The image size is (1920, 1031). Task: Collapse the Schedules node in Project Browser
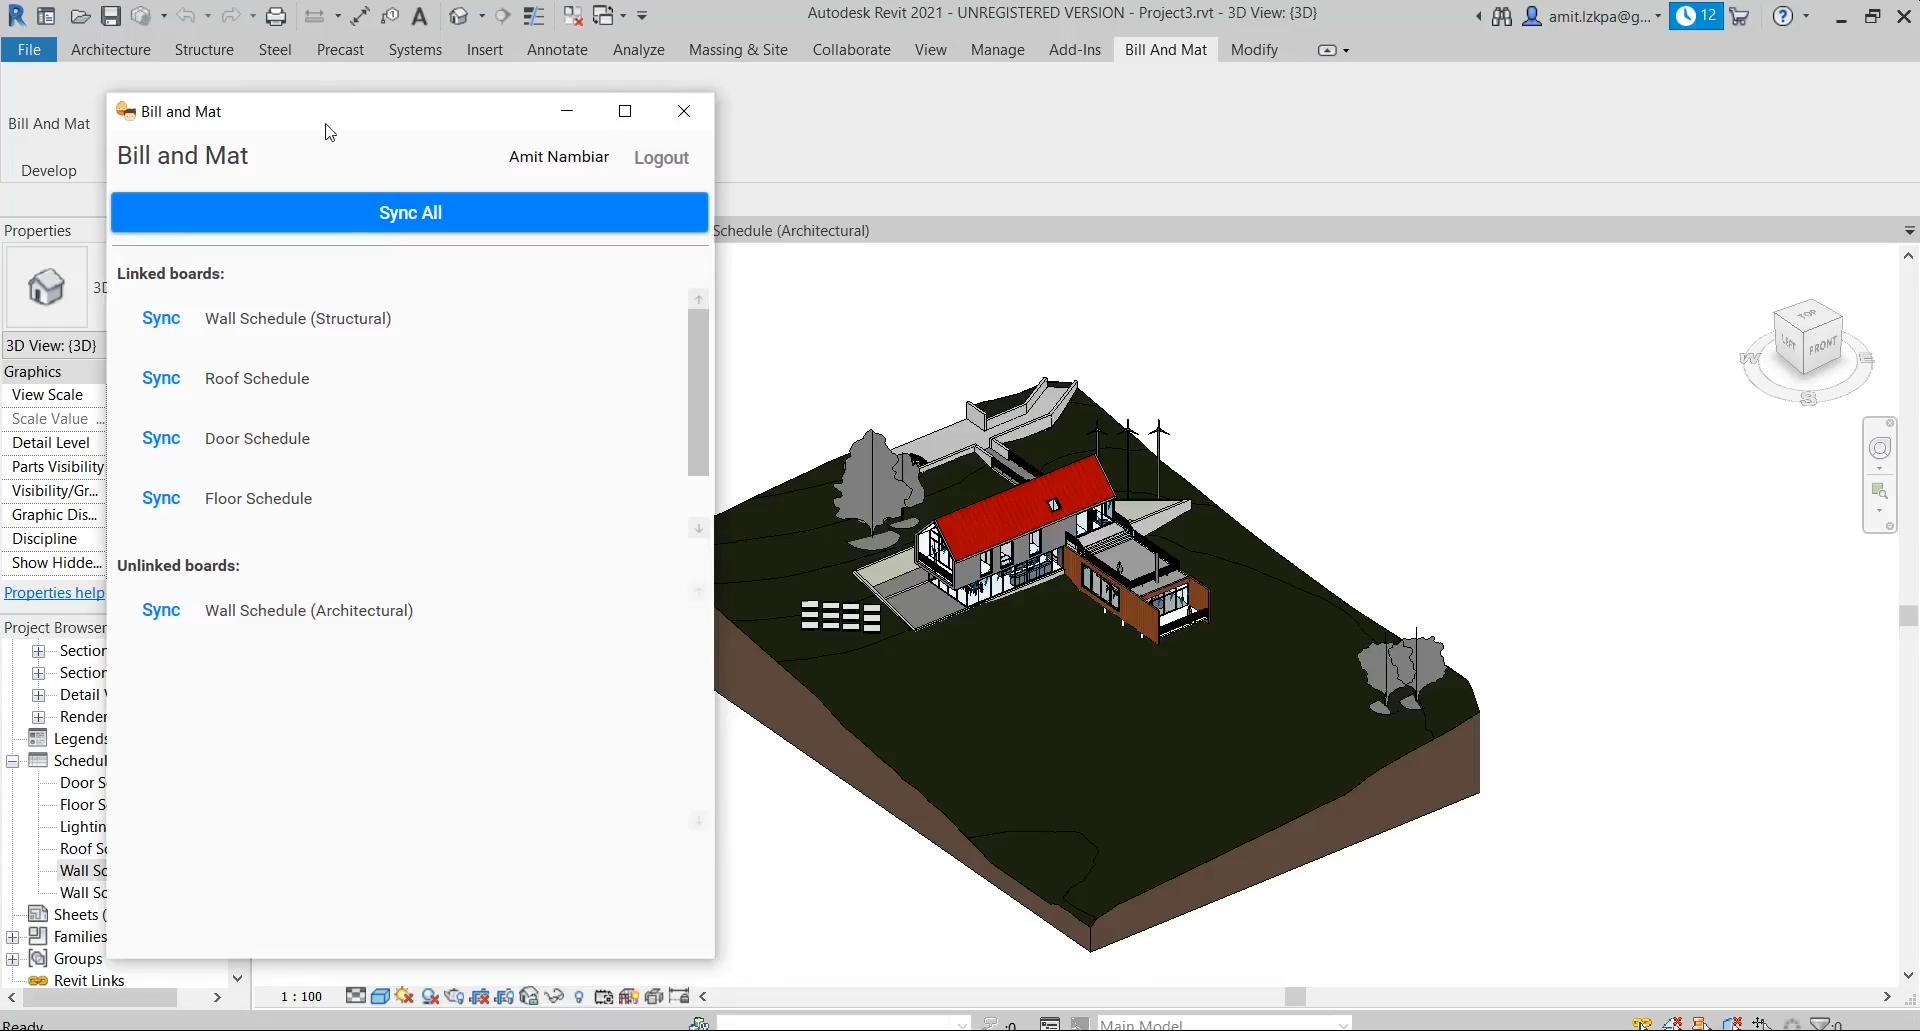pyautogui.click(x=13, y=761)
